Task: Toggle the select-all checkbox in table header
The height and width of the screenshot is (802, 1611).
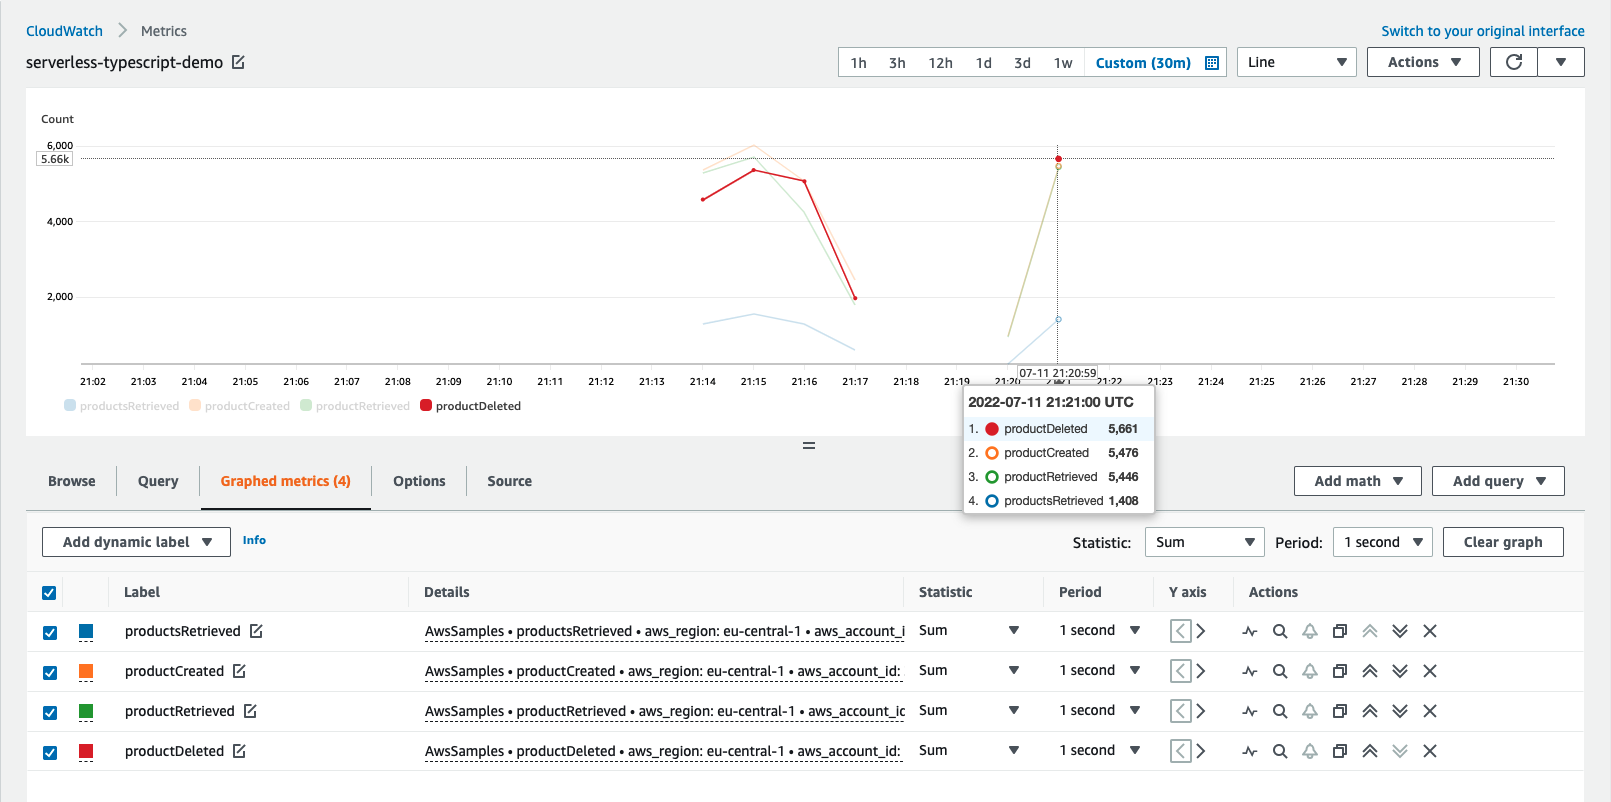Action: (49, 593)
